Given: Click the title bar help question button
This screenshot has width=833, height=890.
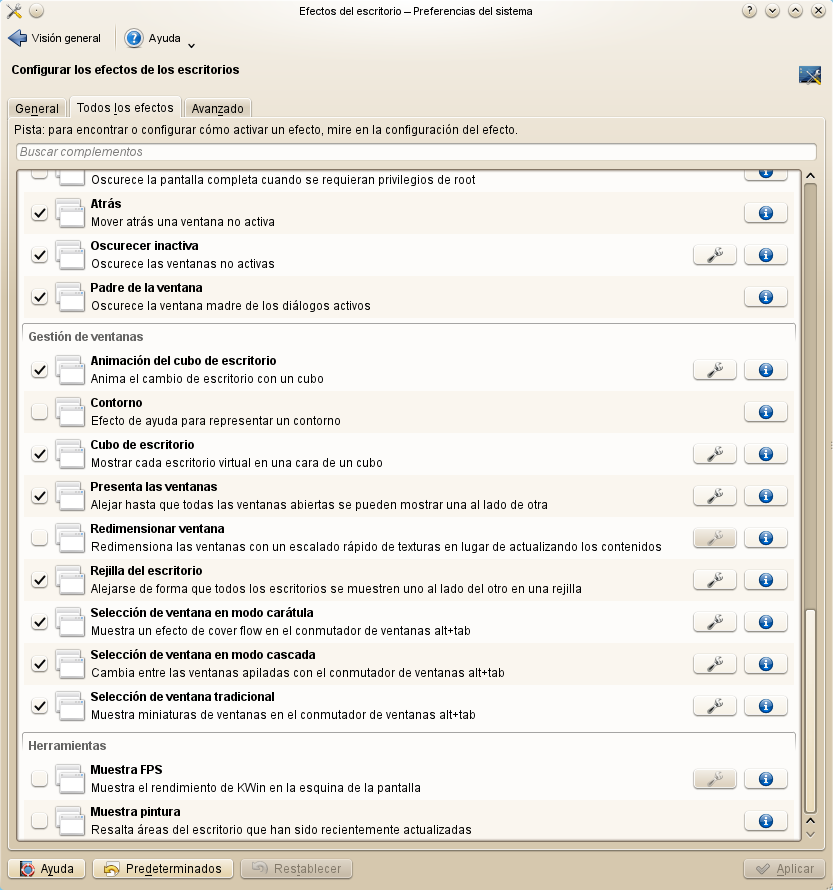Looking at the screenshot, I should (749, 11).
